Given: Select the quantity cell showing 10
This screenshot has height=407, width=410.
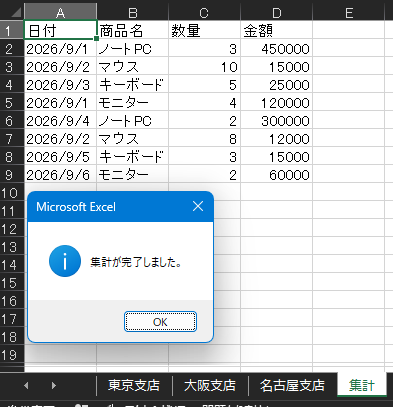Looking at the screenshot, I should pos(204,67).
